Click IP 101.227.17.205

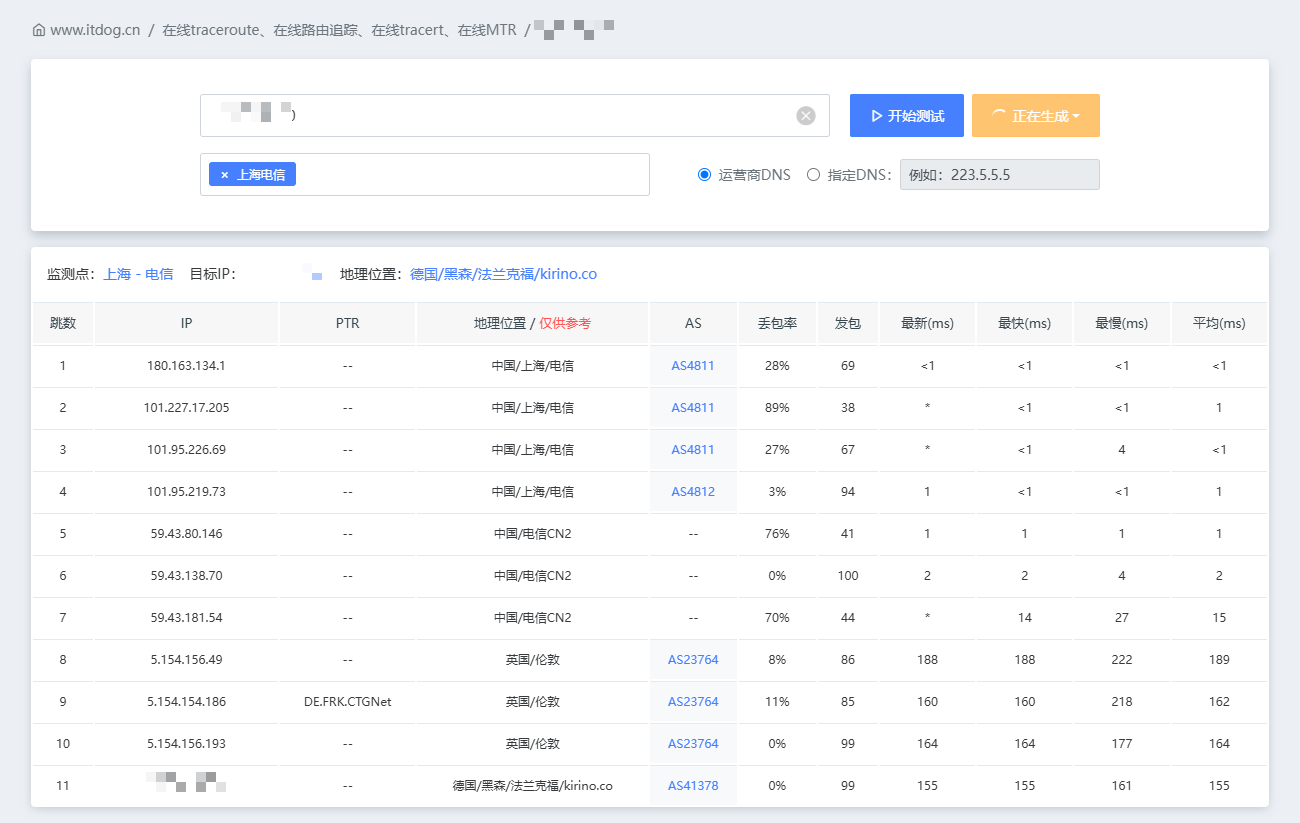pyautogui.click(x=186, y=408)
